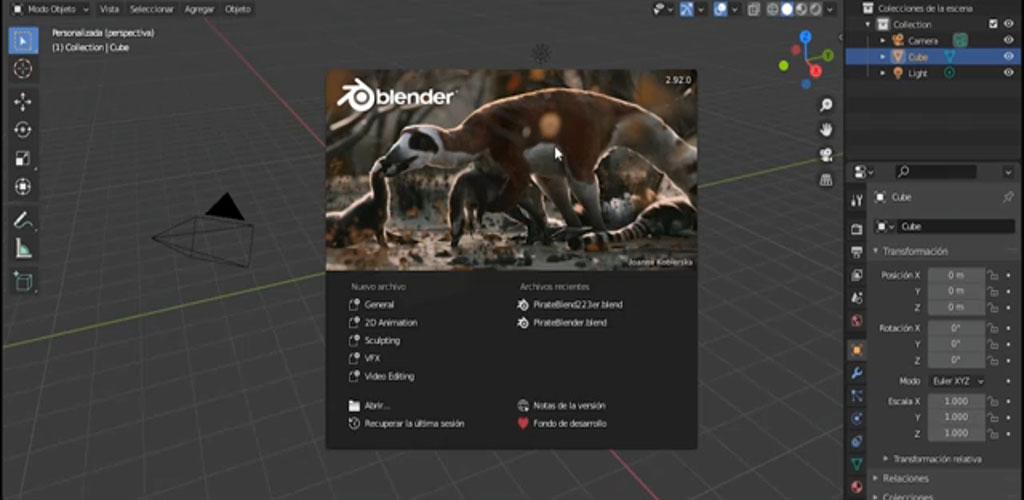This screenshot has height=500, width=1024.
Task: Open the overlays options dropdown
Action: tap(735, 9)
